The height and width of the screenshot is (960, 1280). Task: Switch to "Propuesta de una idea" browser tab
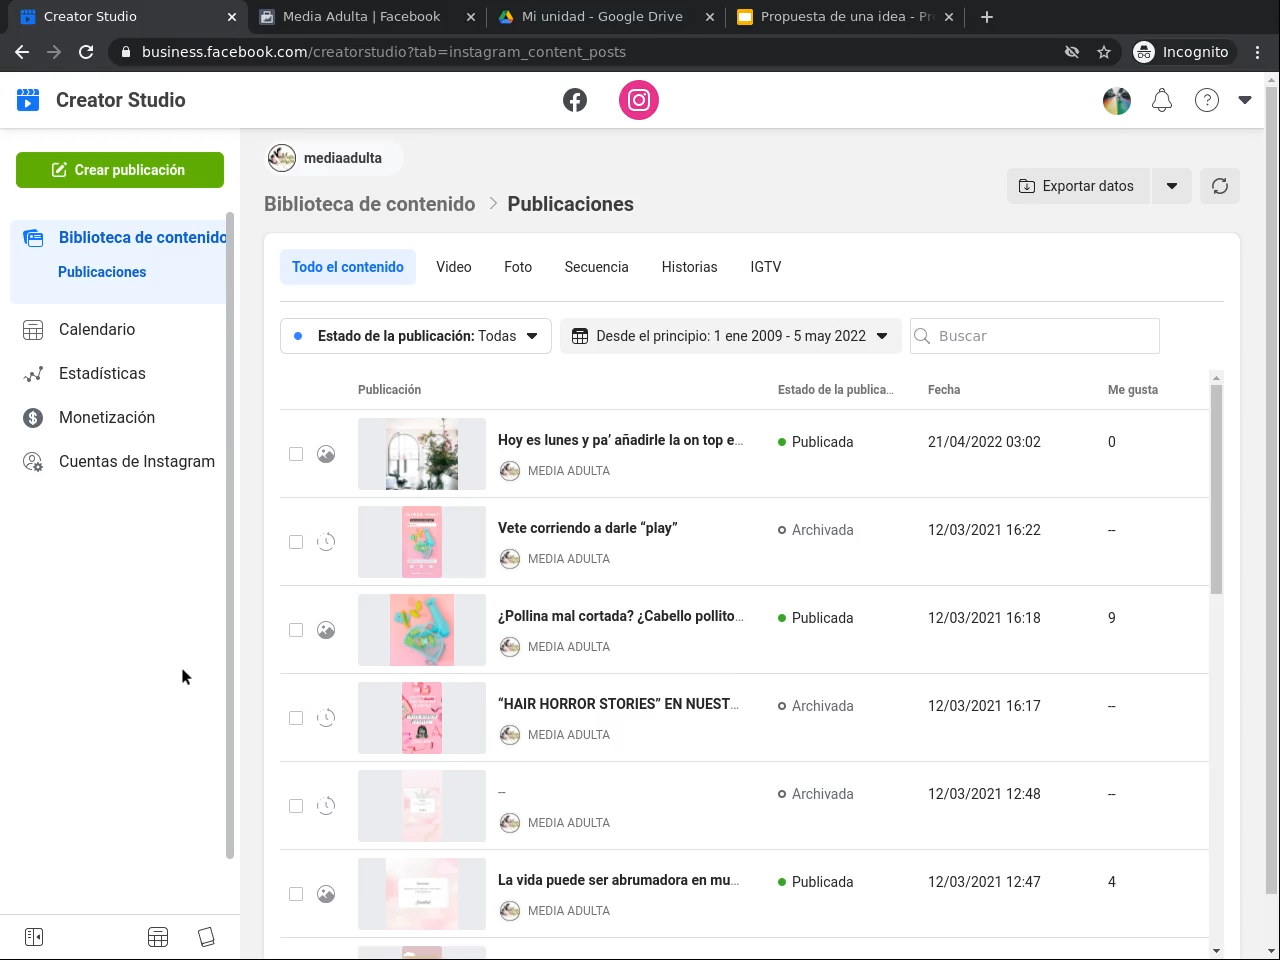[x=846, y=17]
